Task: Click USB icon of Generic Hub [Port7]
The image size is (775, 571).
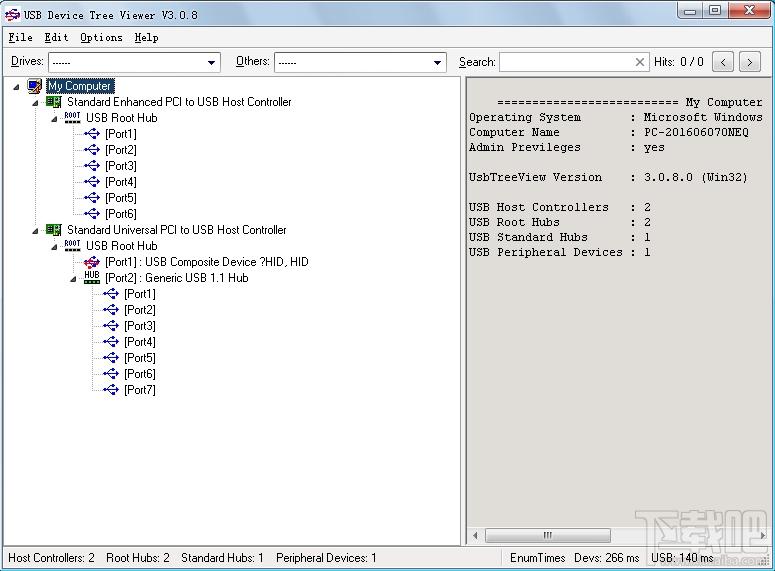Action: tap(111, 390)
